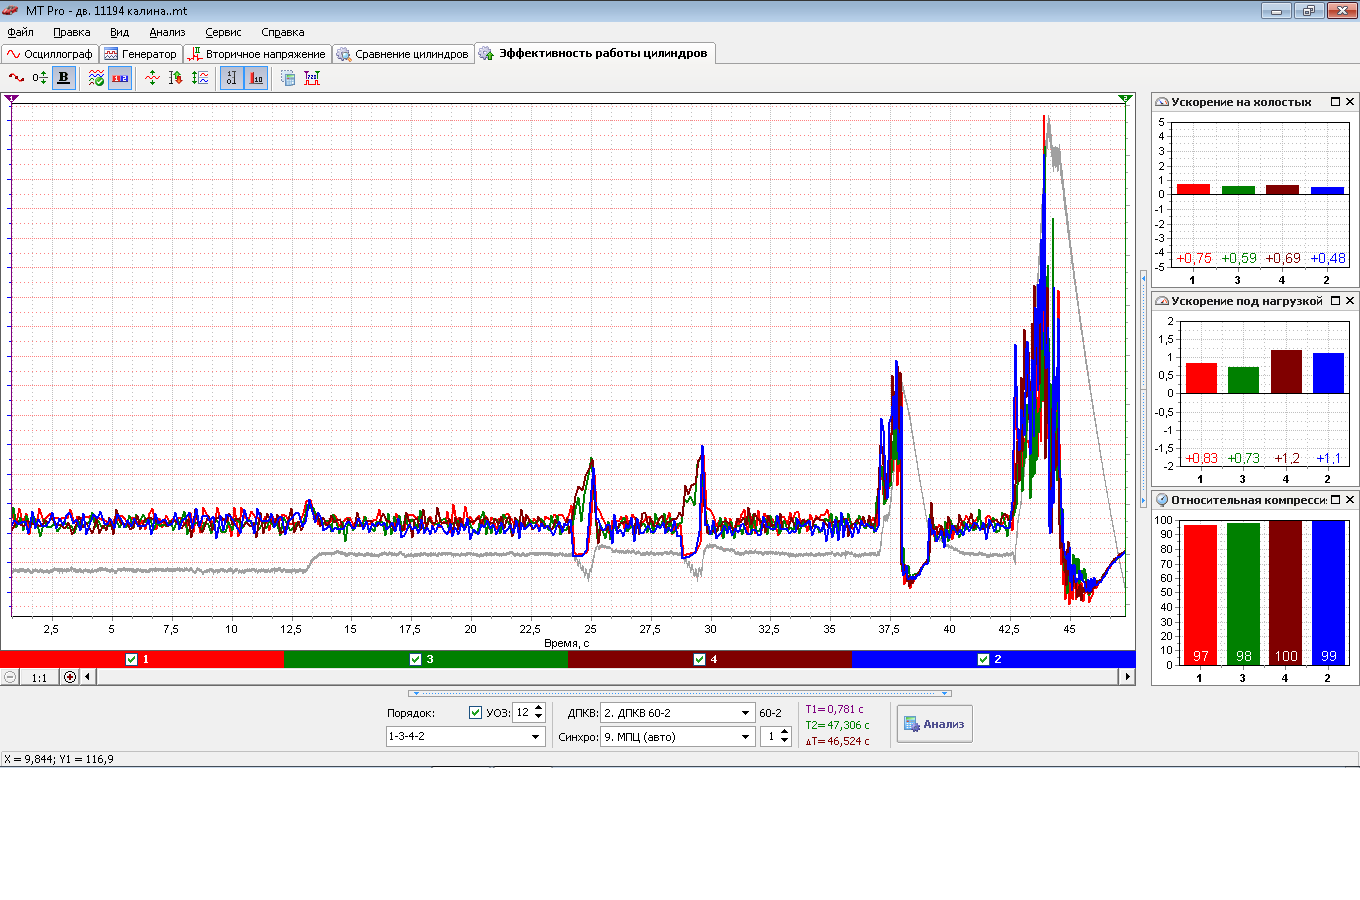This screenshot has width=1360, height=900.
Task: Switch to the Вторичное напряжение tab
Action: pyautogui.click(x=257, y=54)
